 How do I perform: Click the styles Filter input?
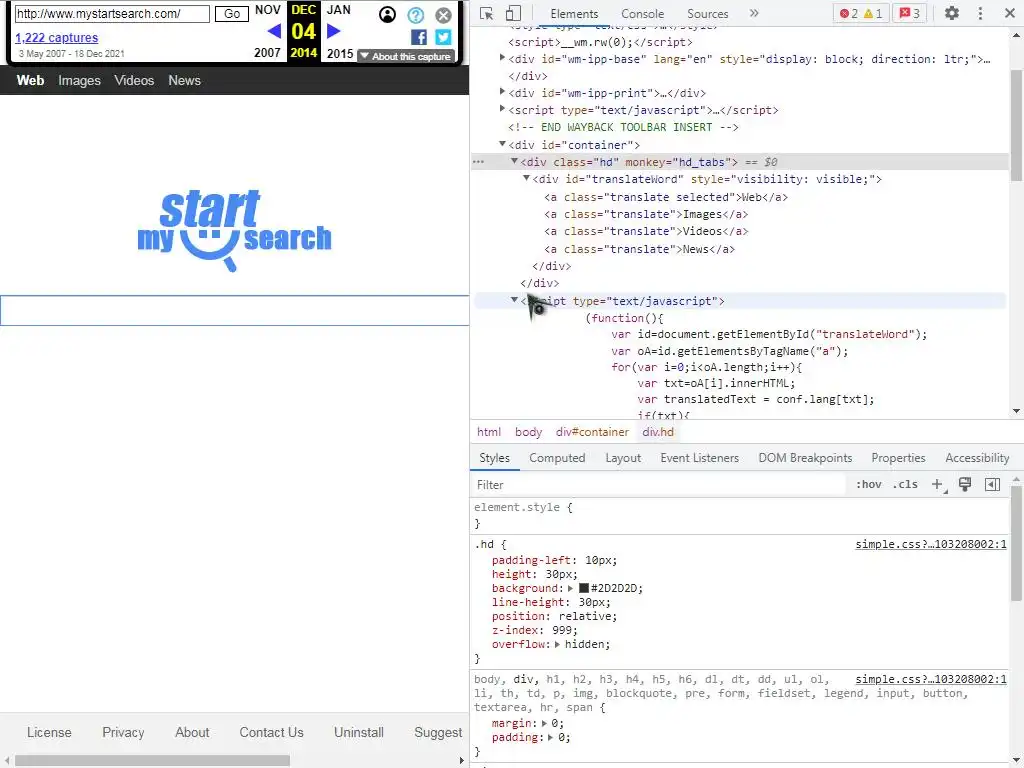[x=660, y=485]
